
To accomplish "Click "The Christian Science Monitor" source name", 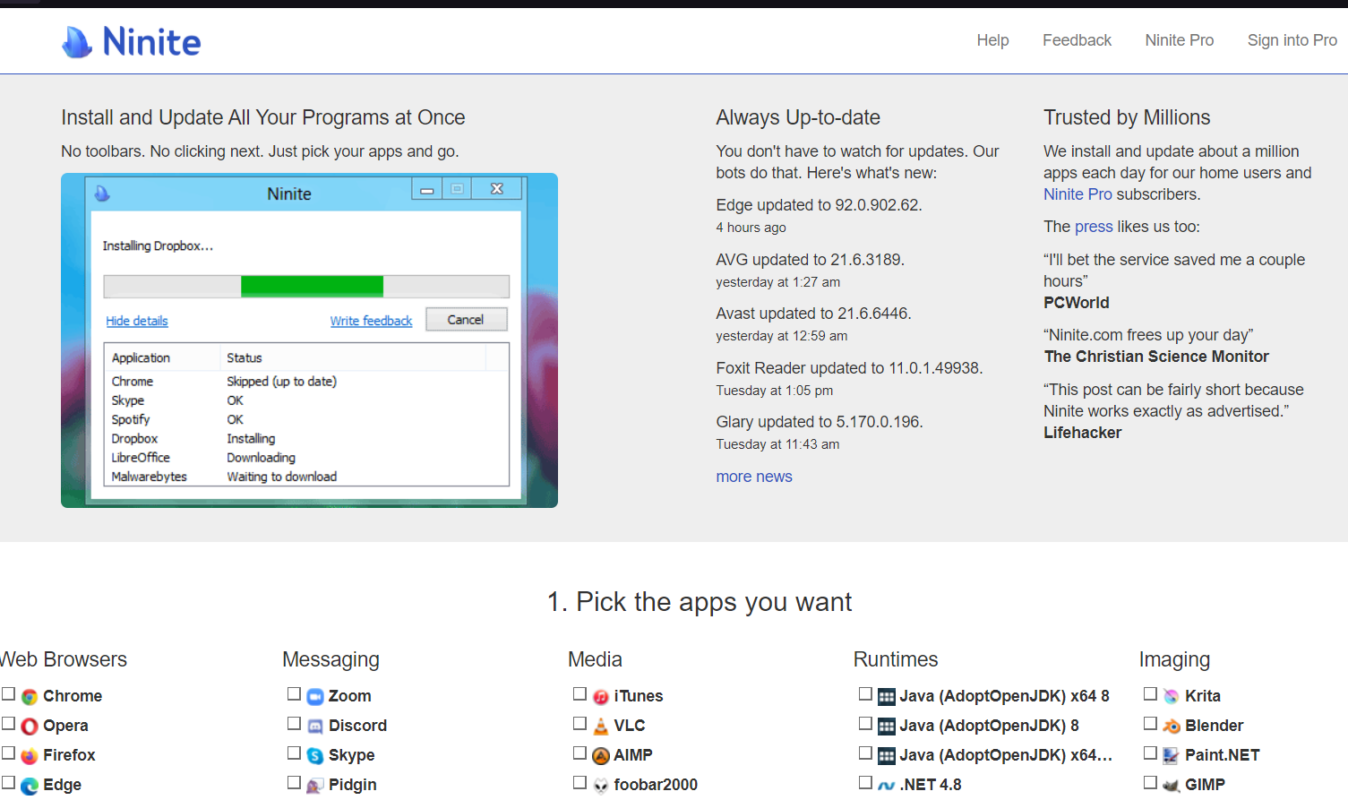I will (x=1157, y=357).
